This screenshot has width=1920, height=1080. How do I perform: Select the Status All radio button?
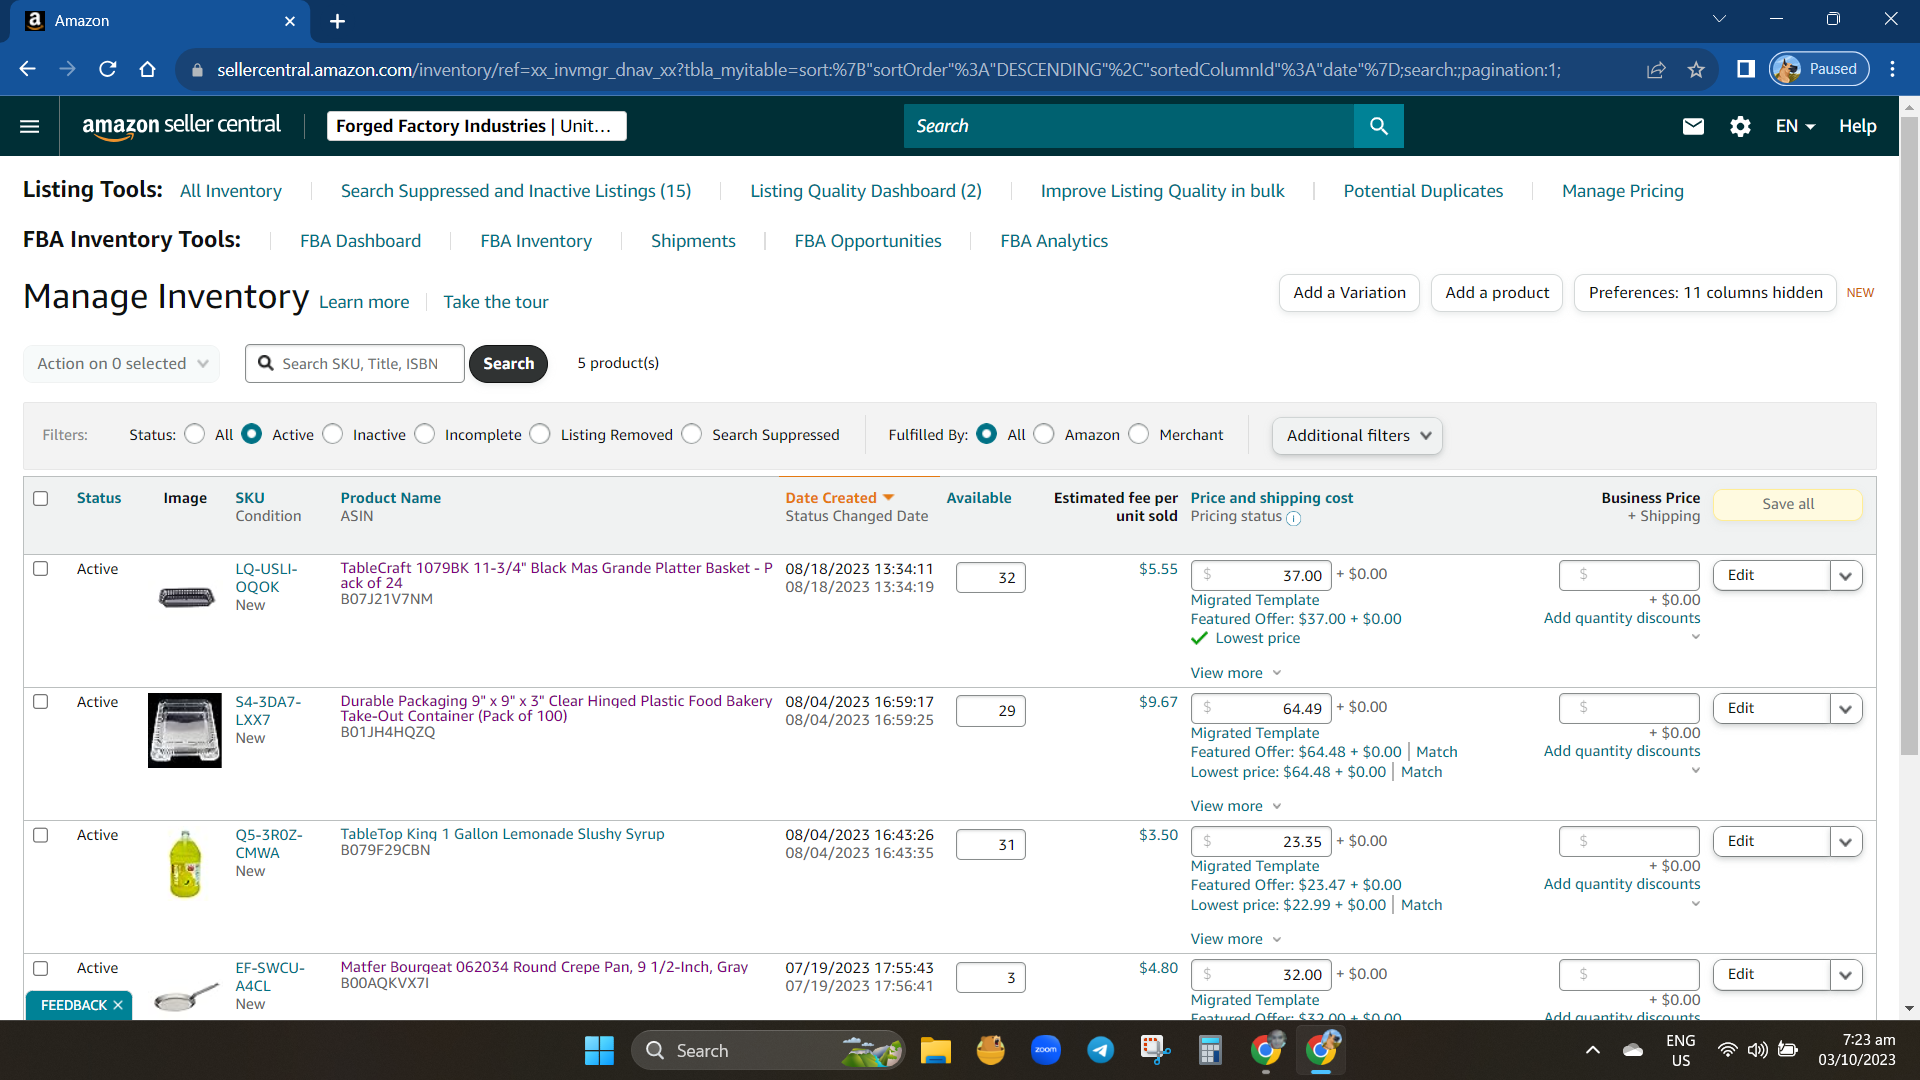click(195, 434)
